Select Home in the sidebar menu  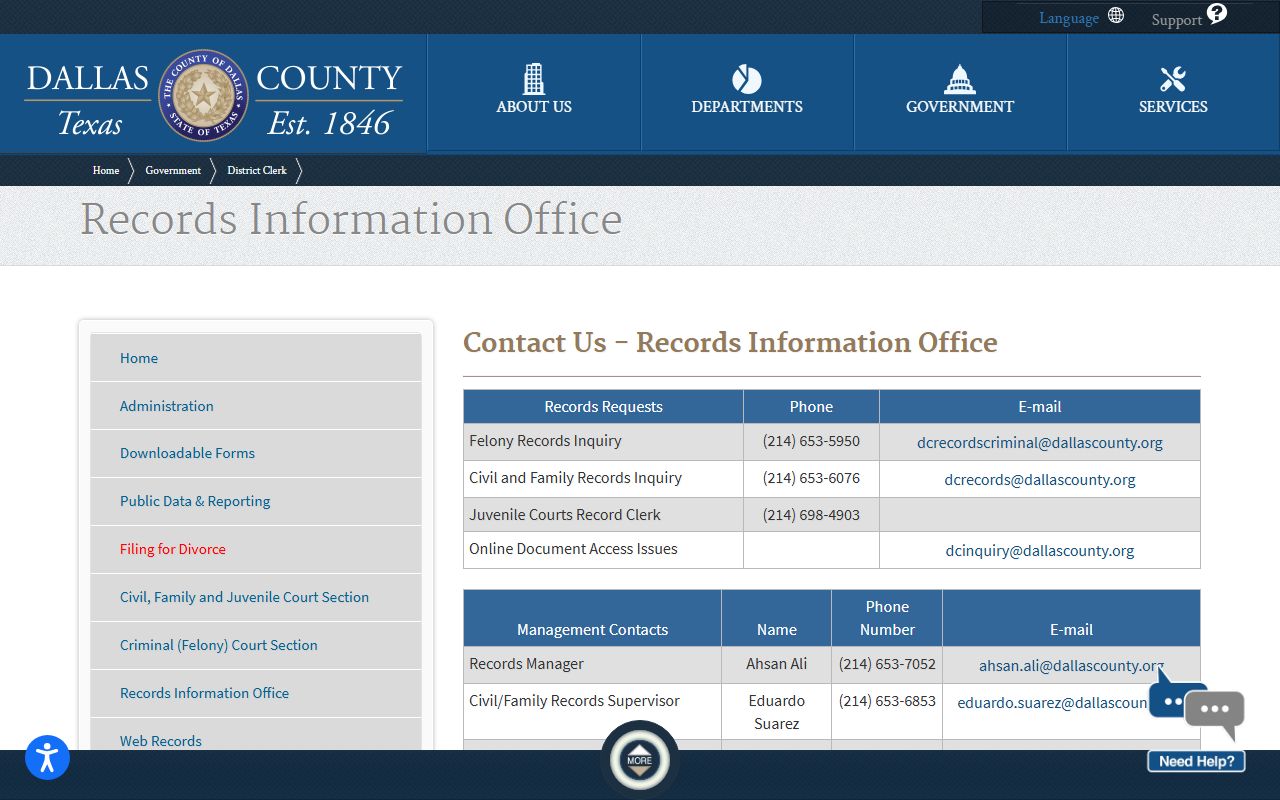pos(256,358)
